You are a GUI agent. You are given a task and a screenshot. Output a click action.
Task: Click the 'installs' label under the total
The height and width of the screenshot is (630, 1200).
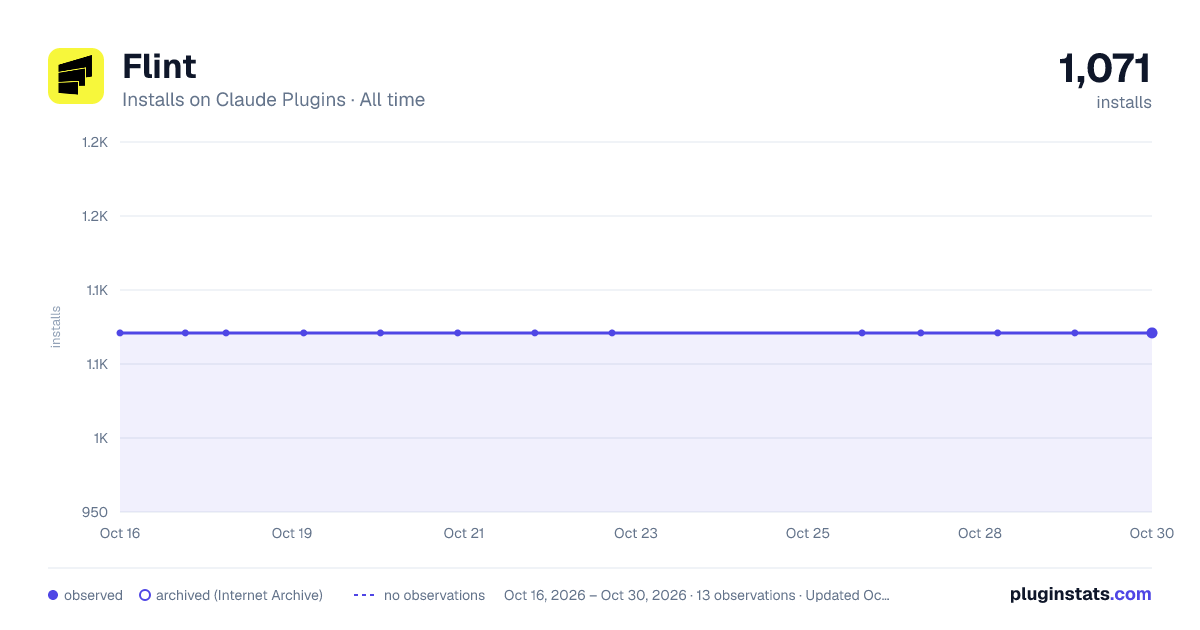click(1124, 102)
